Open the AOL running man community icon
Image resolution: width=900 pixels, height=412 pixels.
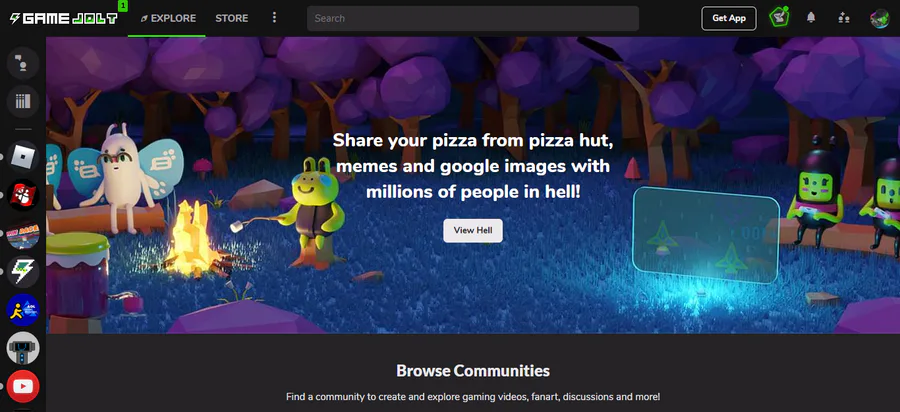23,310
